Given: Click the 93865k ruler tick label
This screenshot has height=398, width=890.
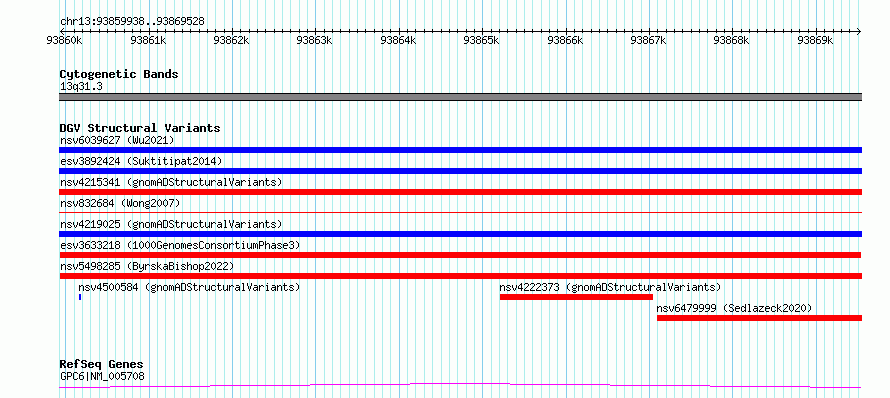Looking at the screenshot, I should click(481, 40).
